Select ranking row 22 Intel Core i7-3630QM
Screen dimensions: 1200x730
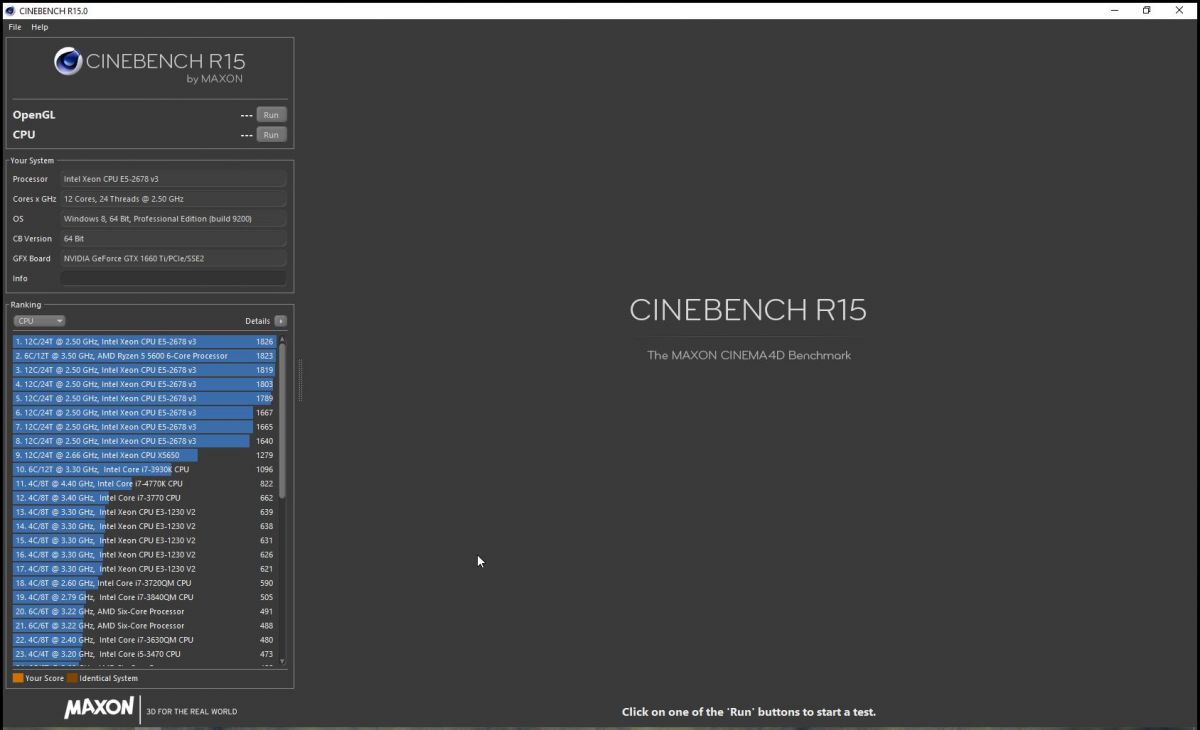[x=144, y=640]
